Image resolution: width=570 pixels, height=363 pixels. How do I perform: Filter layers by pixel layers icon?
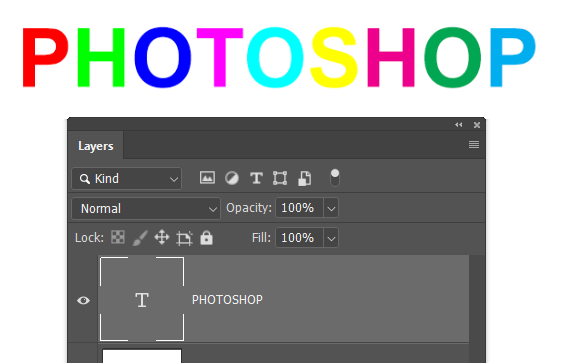pos(207,178)
